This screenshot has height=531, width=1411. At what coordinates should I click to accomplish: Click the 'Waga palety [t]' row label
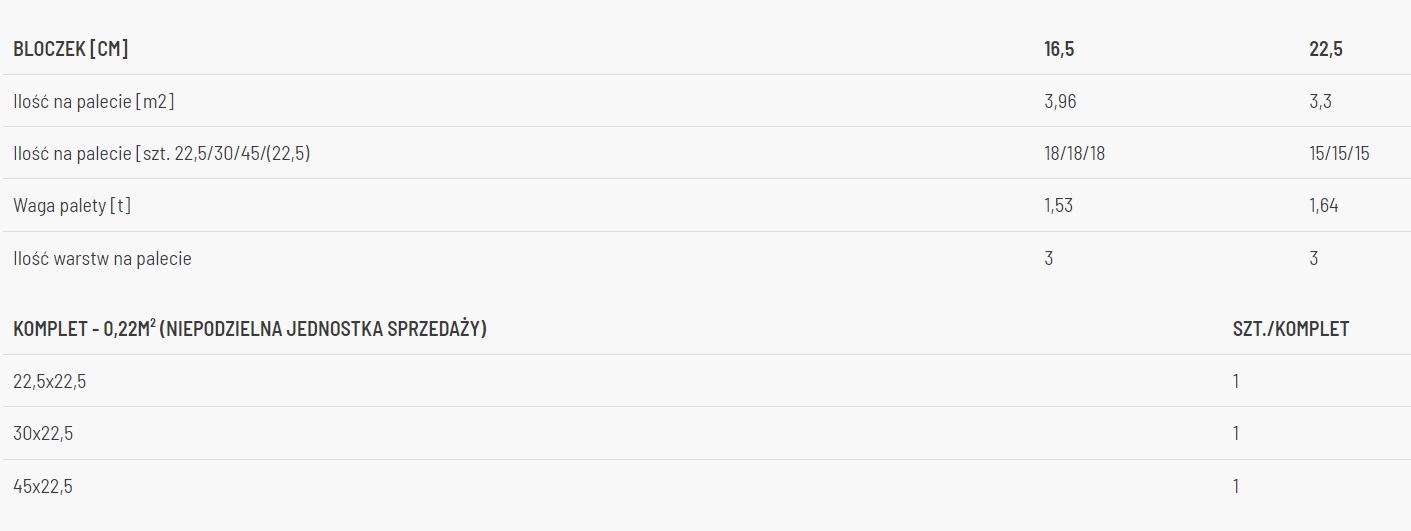[72, 206]
